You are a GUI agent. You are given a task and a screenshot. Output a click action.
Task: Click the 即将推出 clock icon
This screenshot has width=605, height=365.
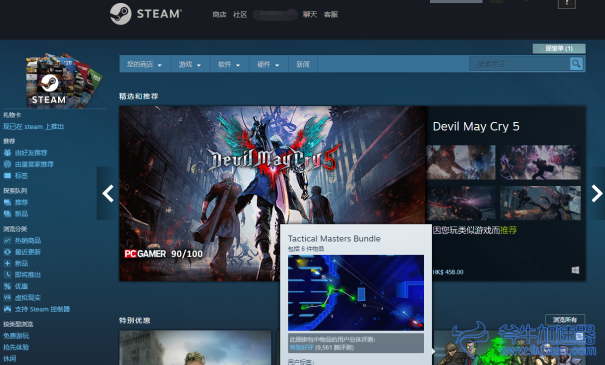tap(7, 275)
